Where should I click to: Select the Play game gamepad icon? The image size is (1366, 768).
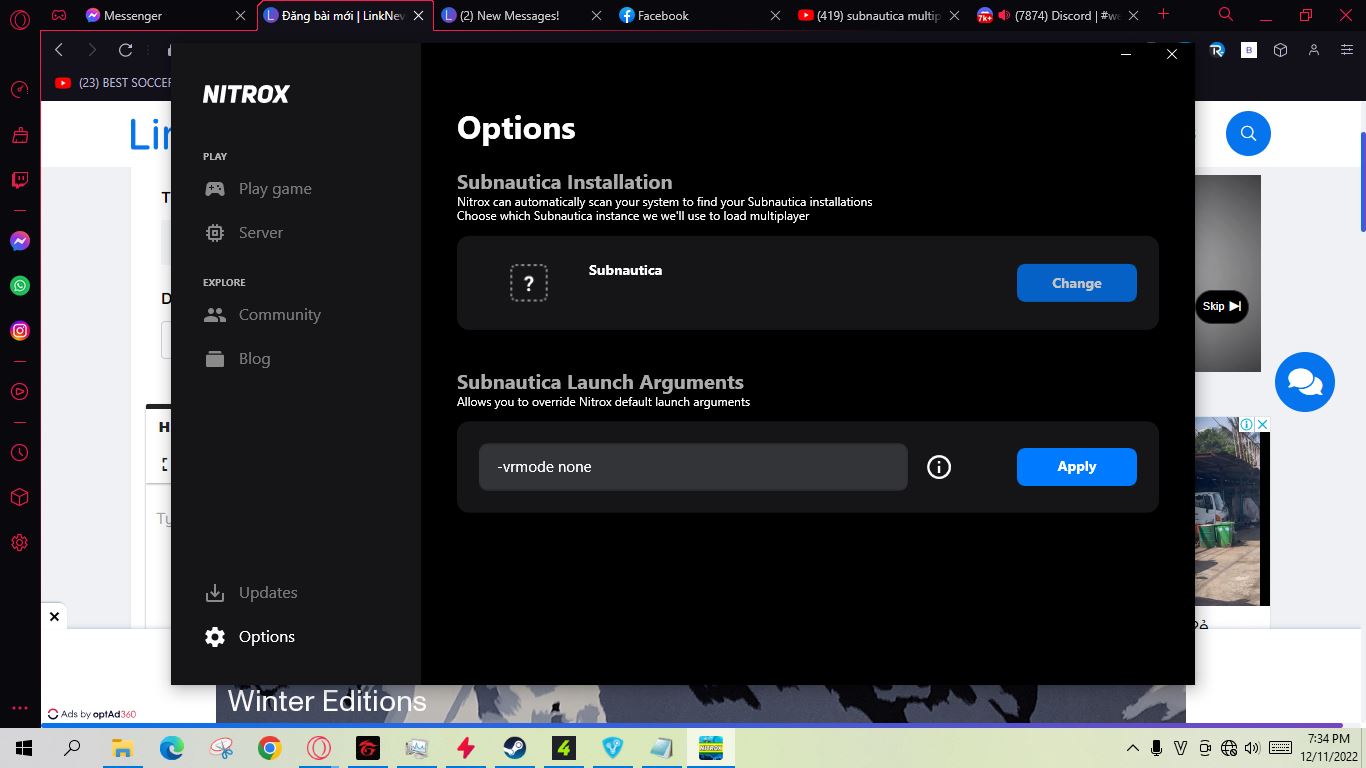(x=215, y=188)
